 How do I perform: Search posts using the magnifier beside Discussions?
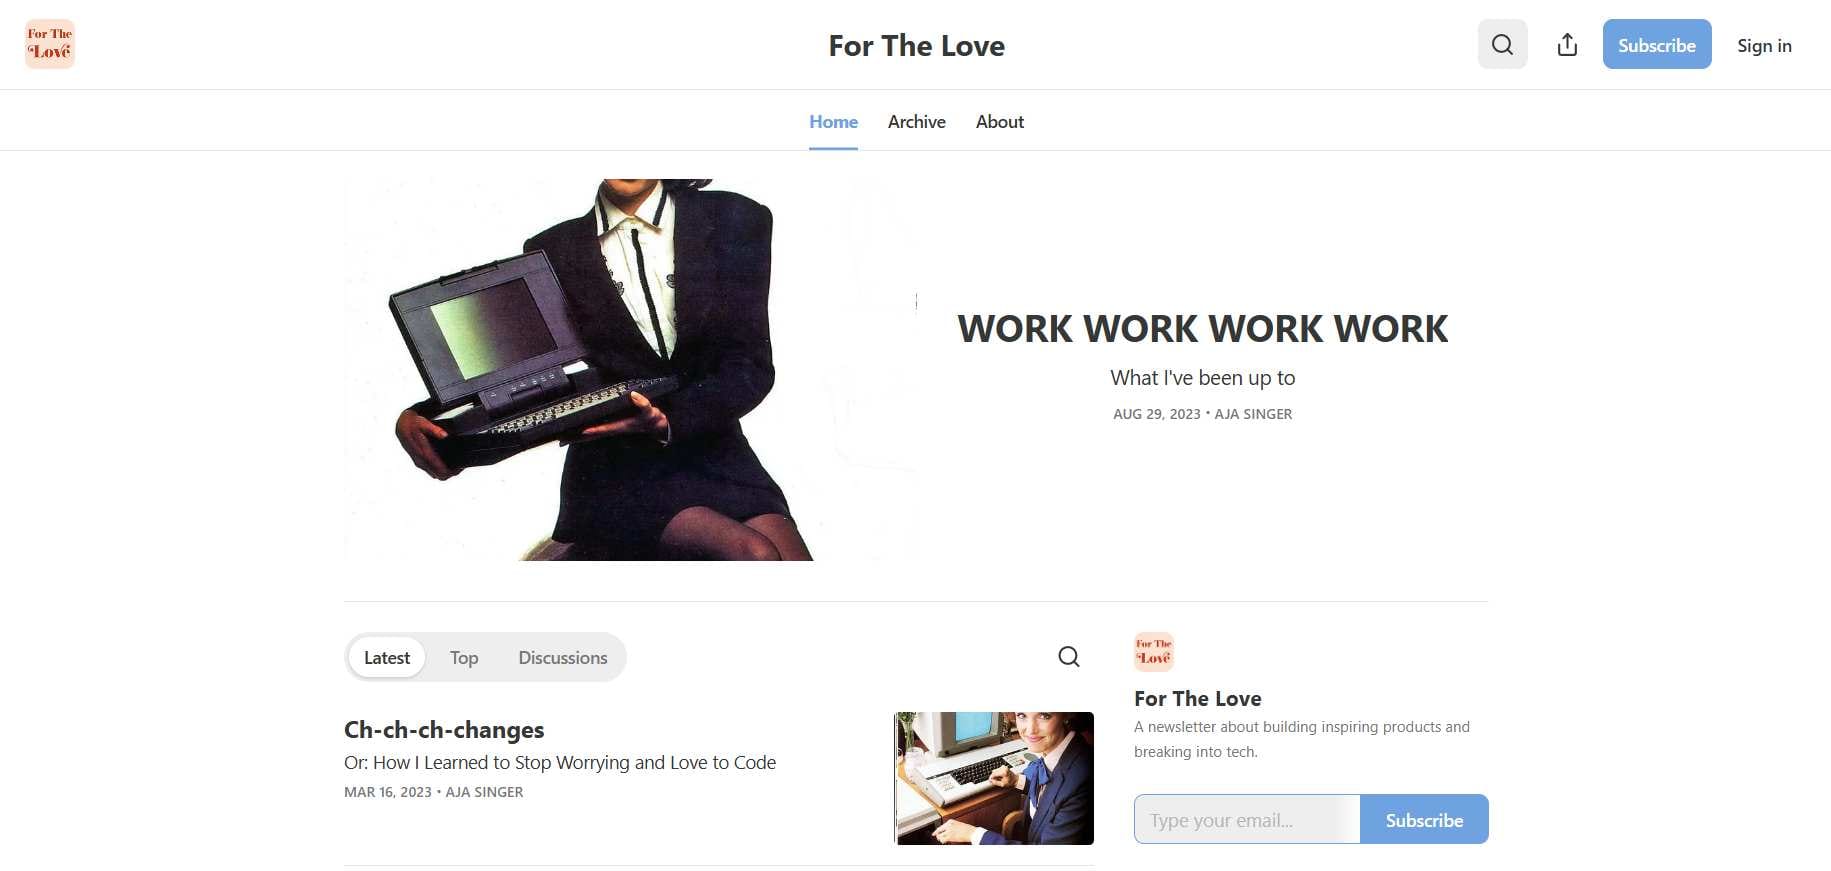pyautogui.click(x=1069, y=656)
